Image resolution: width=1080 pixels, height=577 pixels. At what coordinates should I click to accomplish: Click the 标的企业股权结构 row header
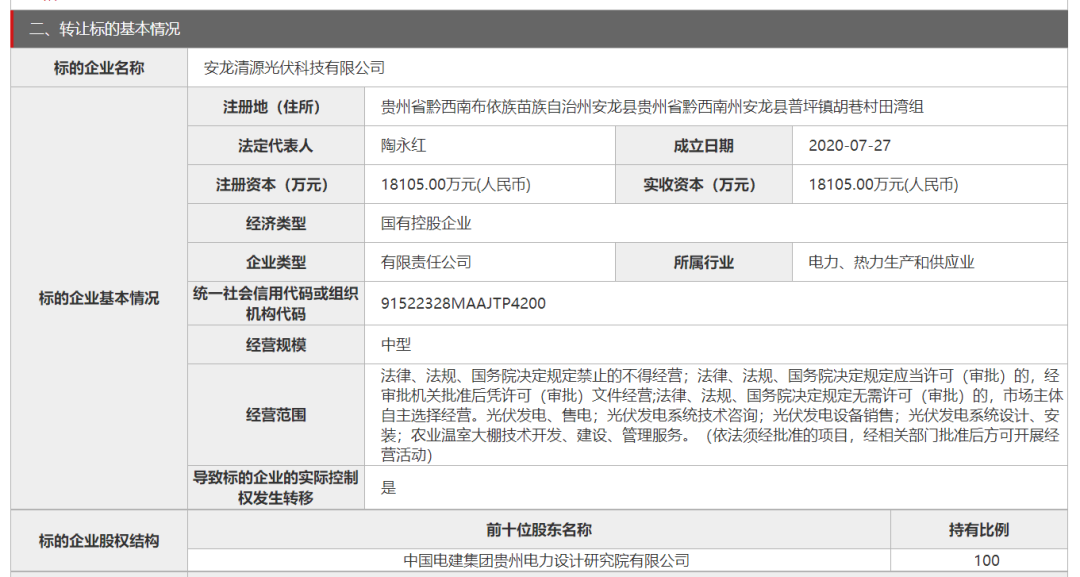(99, 541)
